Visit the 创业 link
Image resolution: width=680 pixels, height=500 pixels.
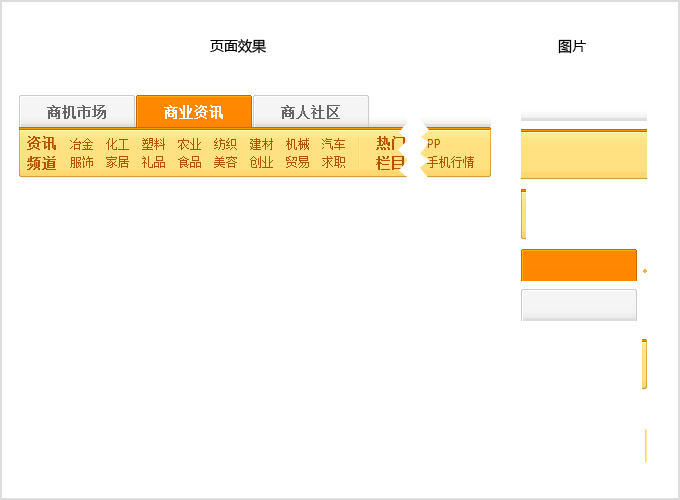(262, 162)
